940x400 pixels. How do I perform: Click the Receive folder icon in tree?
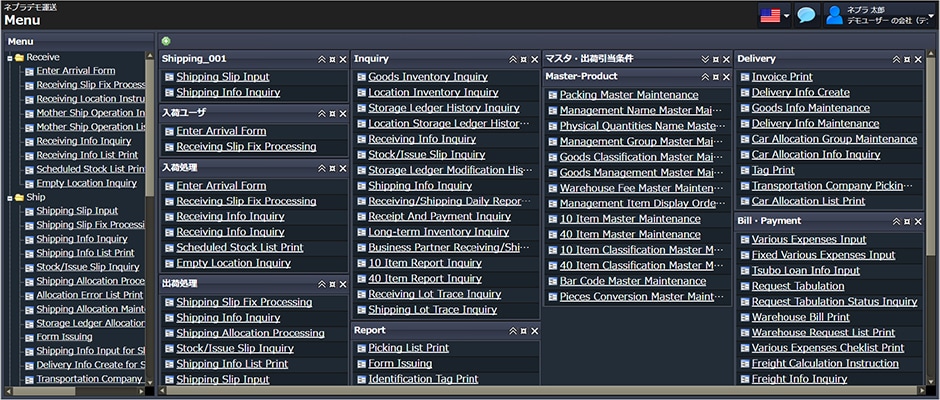coord(19,58)
